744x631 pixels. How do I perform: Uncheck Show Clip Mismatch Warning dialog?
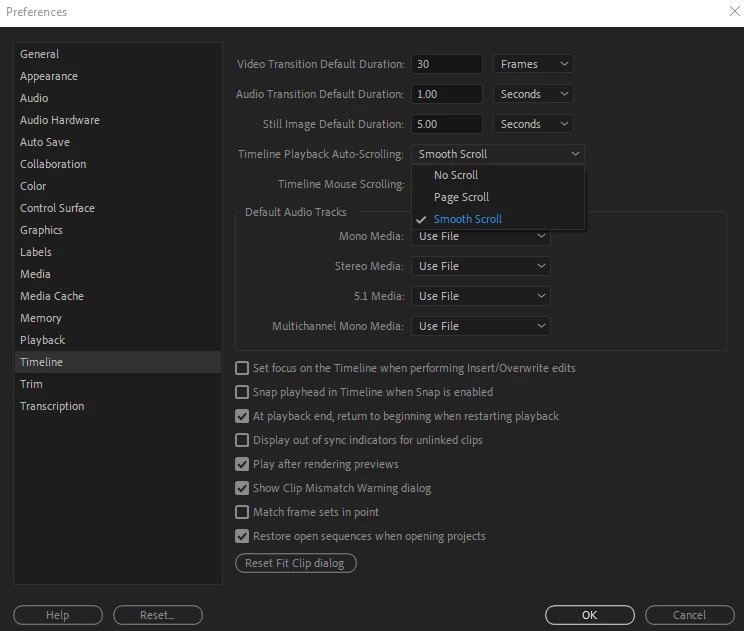tap(242, 488)
